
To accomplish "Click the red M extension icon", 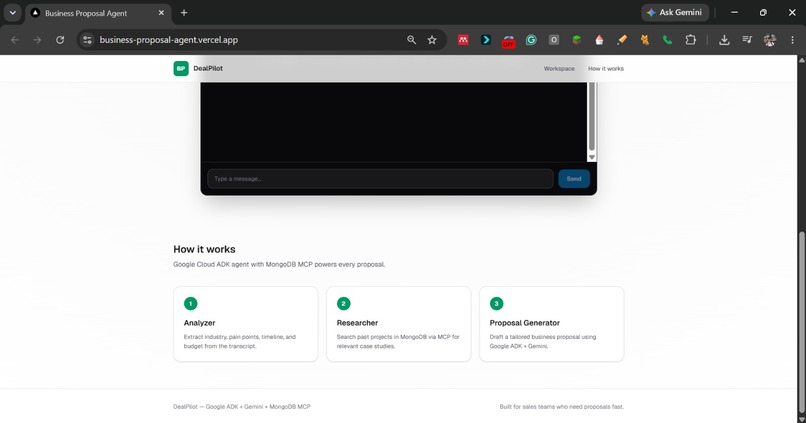I will 463,40.
